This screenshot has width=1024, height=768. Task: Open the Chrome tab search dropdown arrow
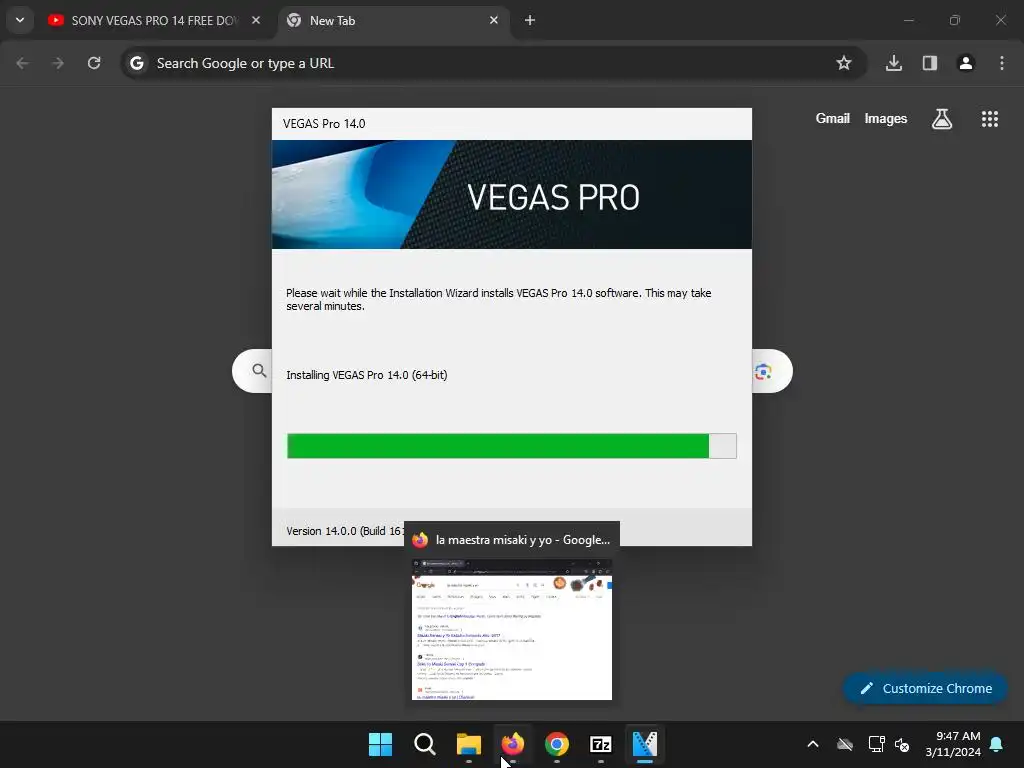[20, 20]
